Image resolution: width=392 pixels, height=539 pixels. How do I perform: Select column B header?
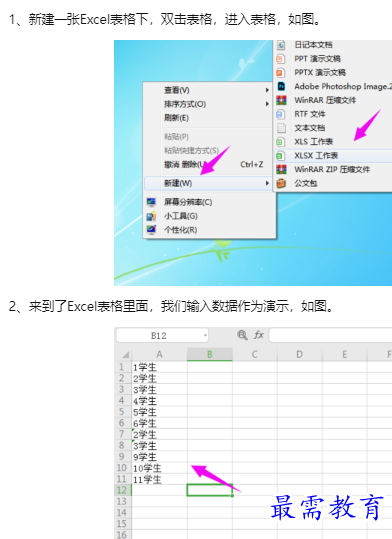click(x=210, y=354)
